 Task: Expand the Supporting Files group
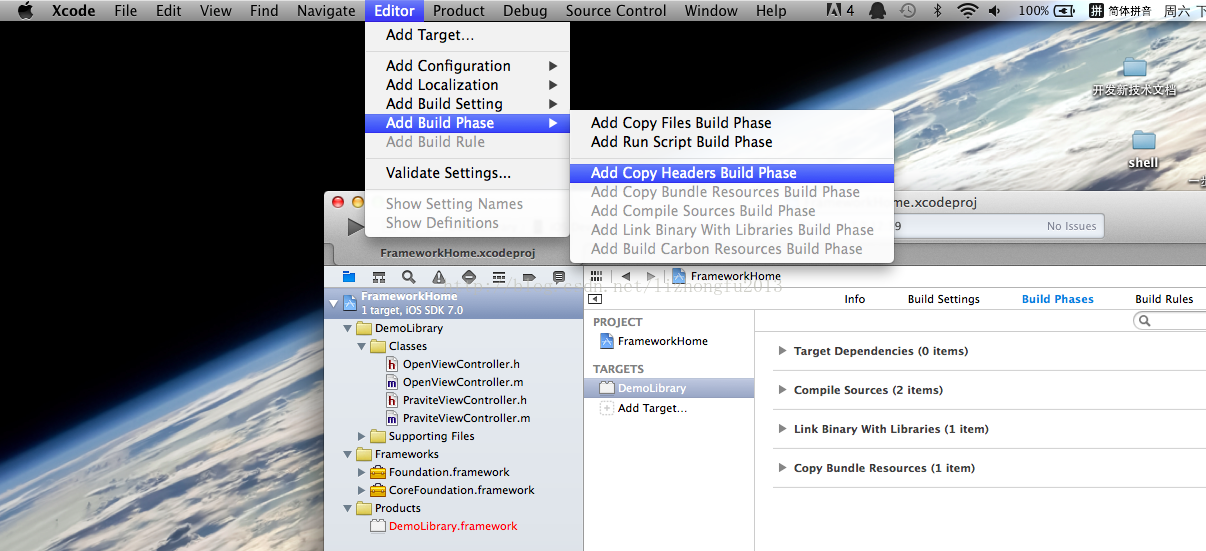(362, 436)
